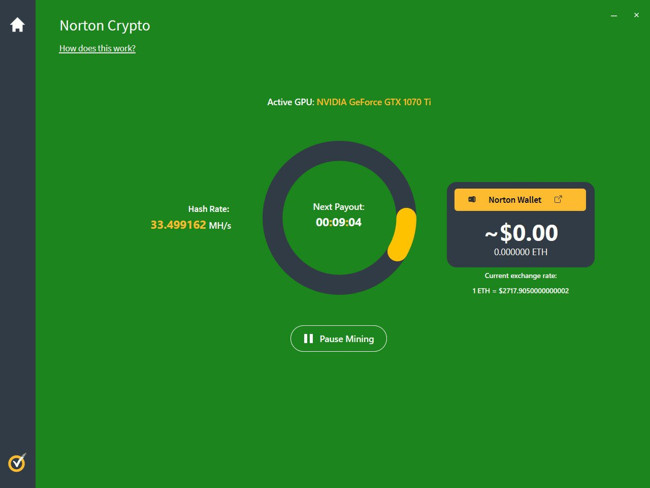Click the yellow progress segment on payout ring
Image resolution: width=650 pixels, height=488 pixels.
click(x=403, y=235)
